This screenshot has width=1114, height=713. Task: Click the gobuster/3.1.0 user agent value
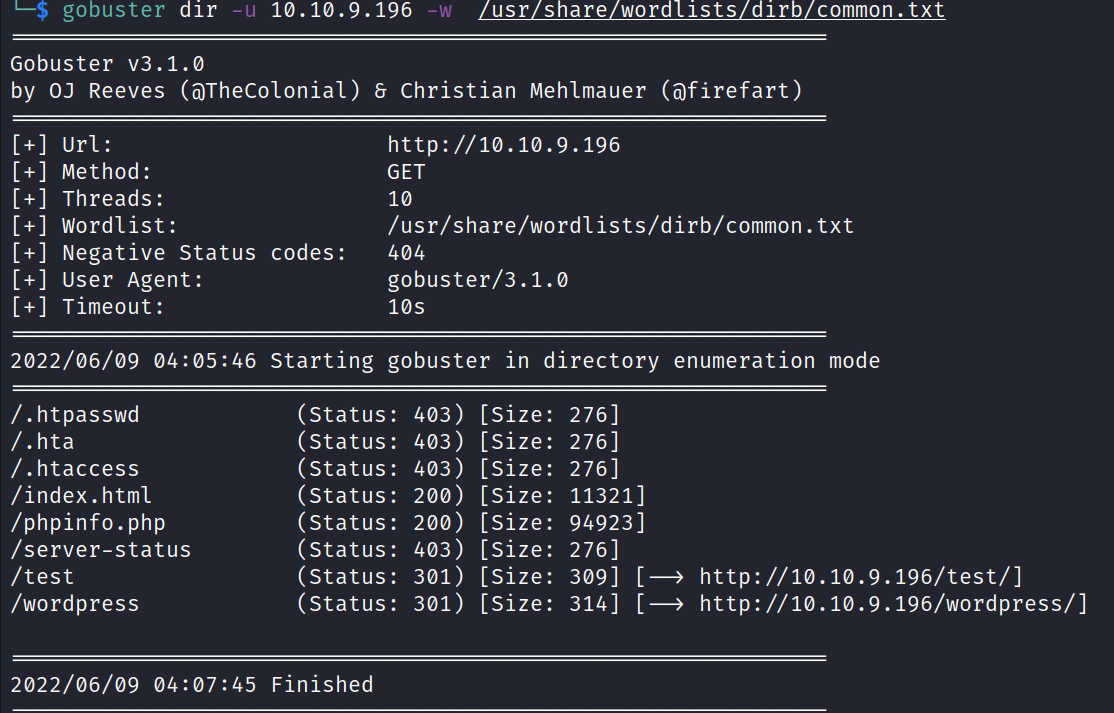click(x=478, y=280)
